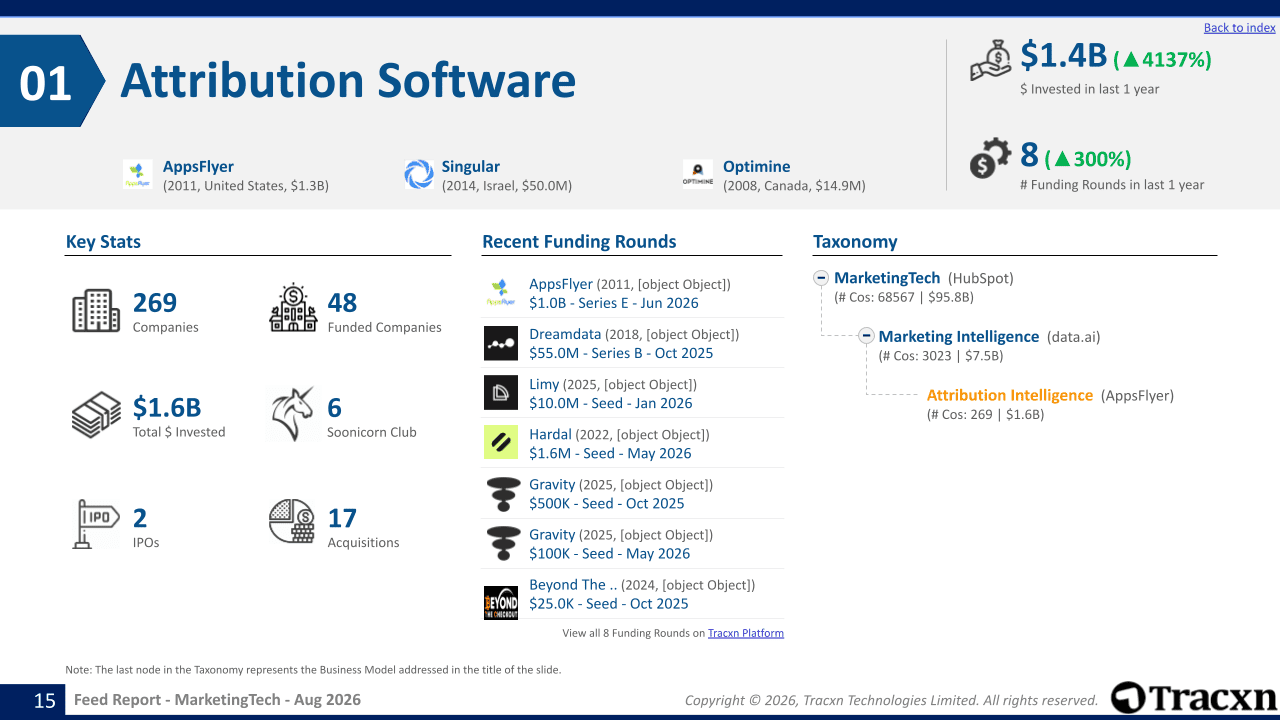
Task: Click the Beyond The Checkout logo
Action: pyautogui.click(x=501, y=603)
